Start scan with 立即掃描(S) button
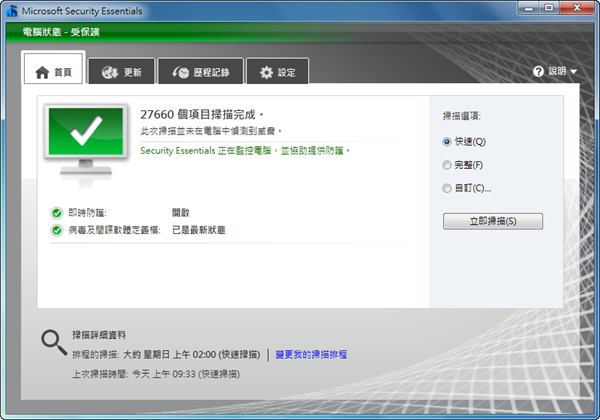This screenshot has width=600, height=420. [x=493, y=221]
